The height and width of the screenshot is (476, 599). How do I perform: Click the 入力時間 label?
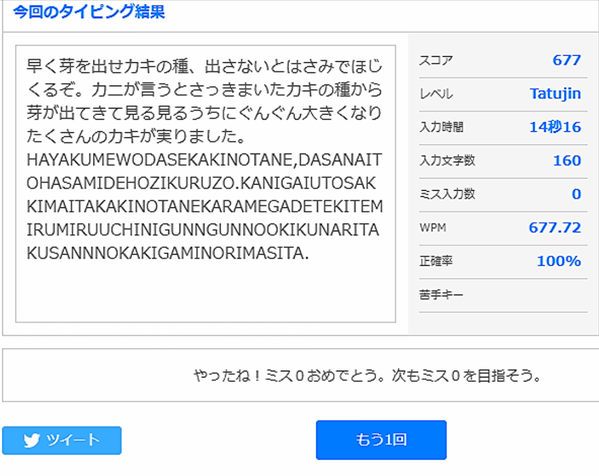pos(441,127)
